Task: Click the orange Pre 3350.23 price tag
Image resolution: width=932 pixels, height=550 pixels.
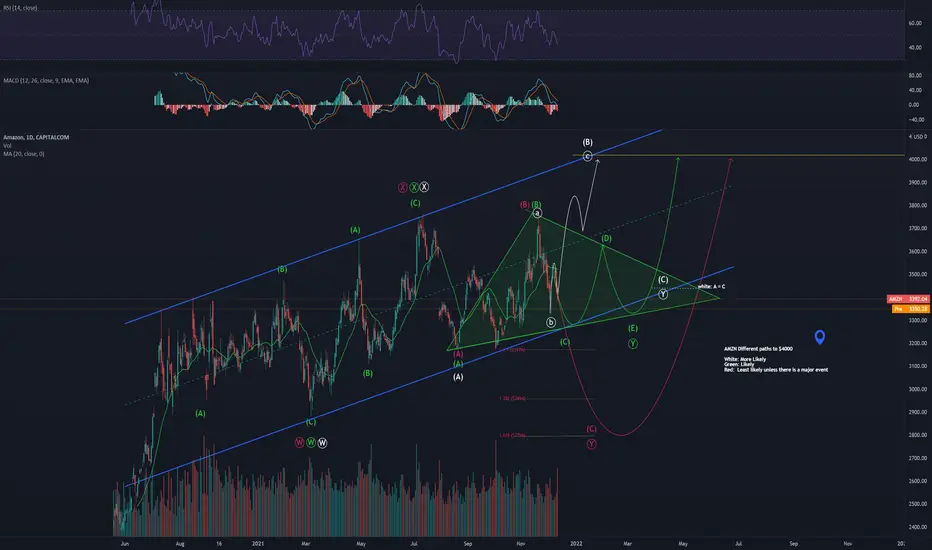Action: (910, 309)
